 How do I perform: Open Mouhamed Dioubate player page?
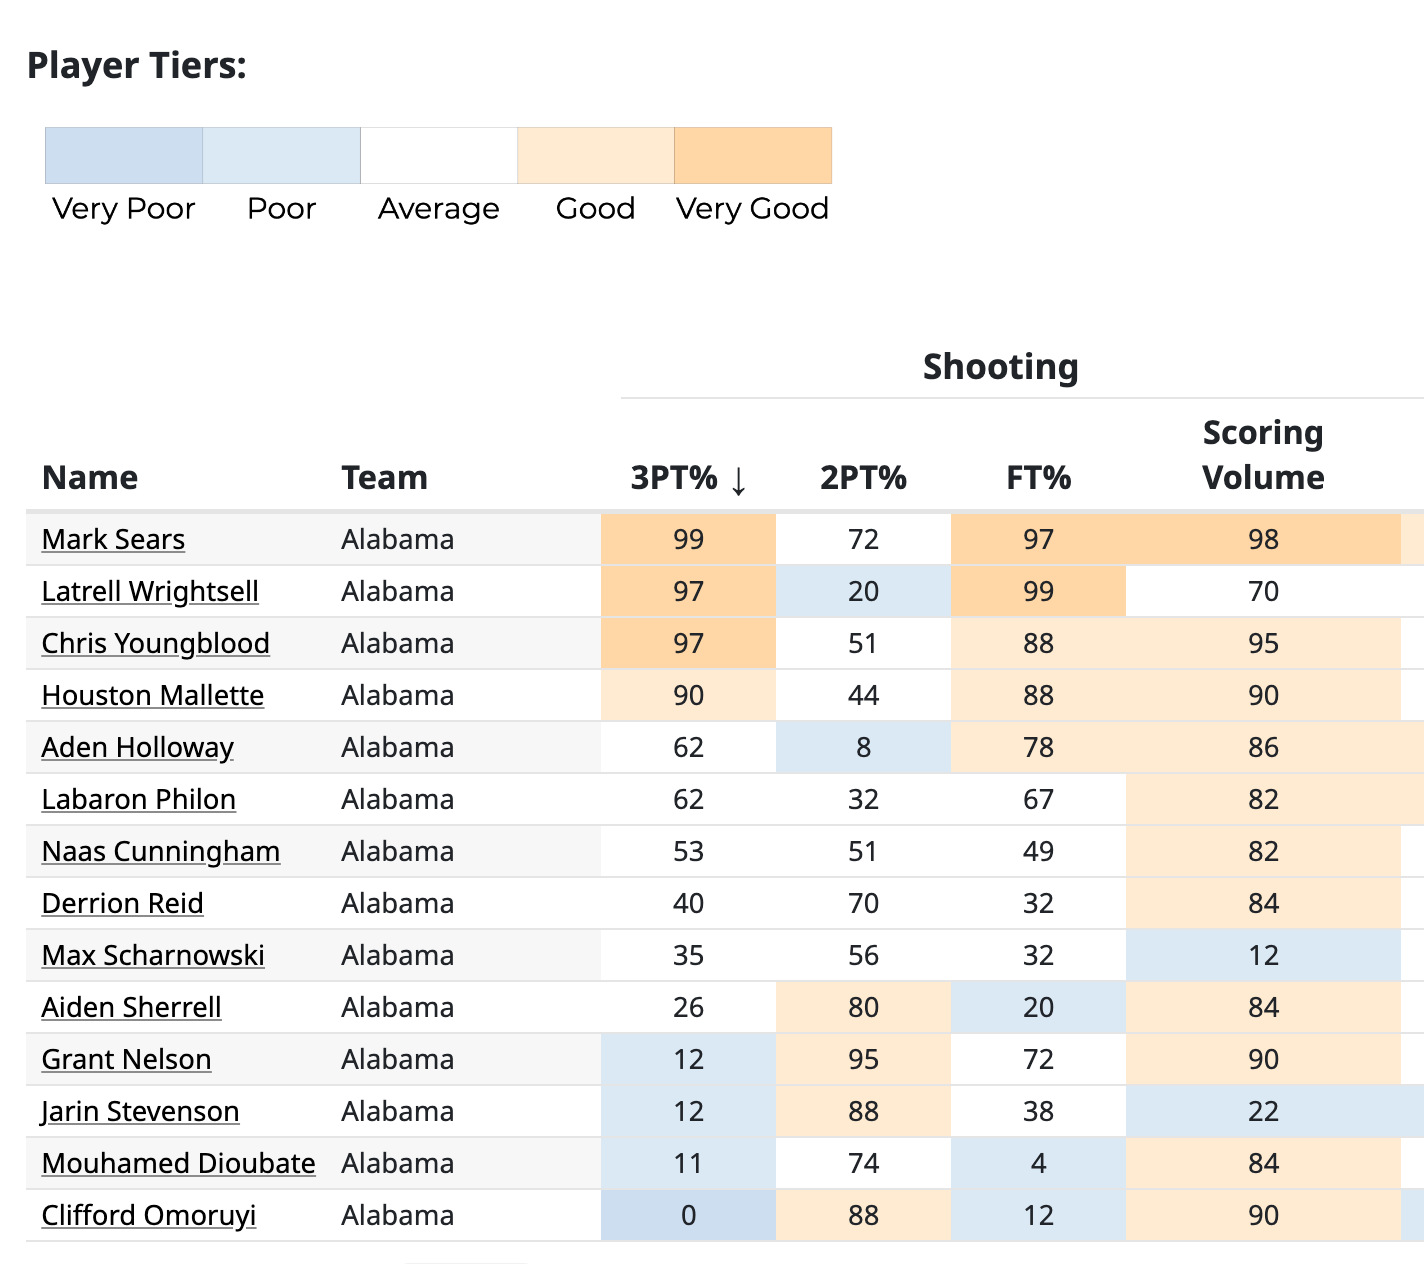(177, 1163)
